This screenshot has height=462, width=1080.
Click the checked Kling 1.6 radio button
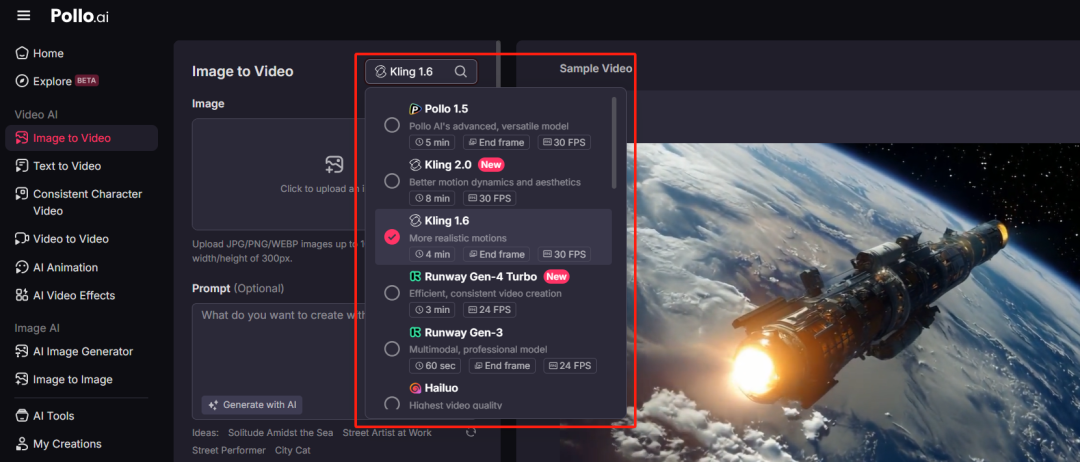[x=392, y=237]
